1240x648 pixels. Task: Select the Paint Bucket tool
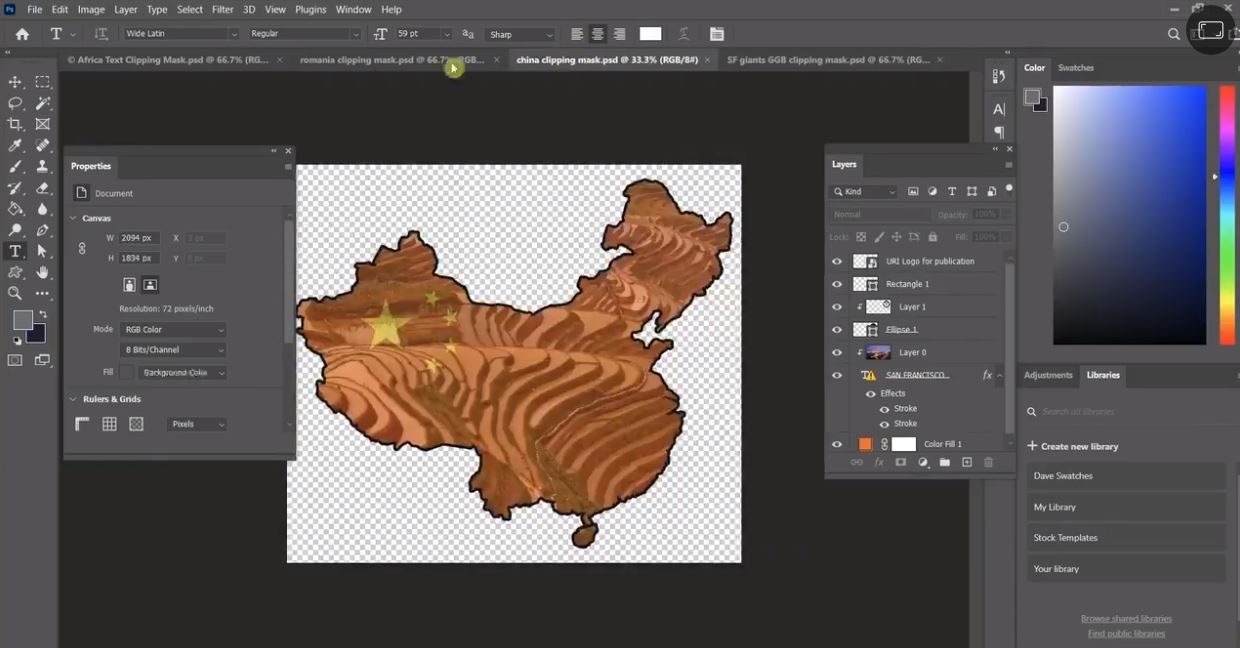[15, 209]
